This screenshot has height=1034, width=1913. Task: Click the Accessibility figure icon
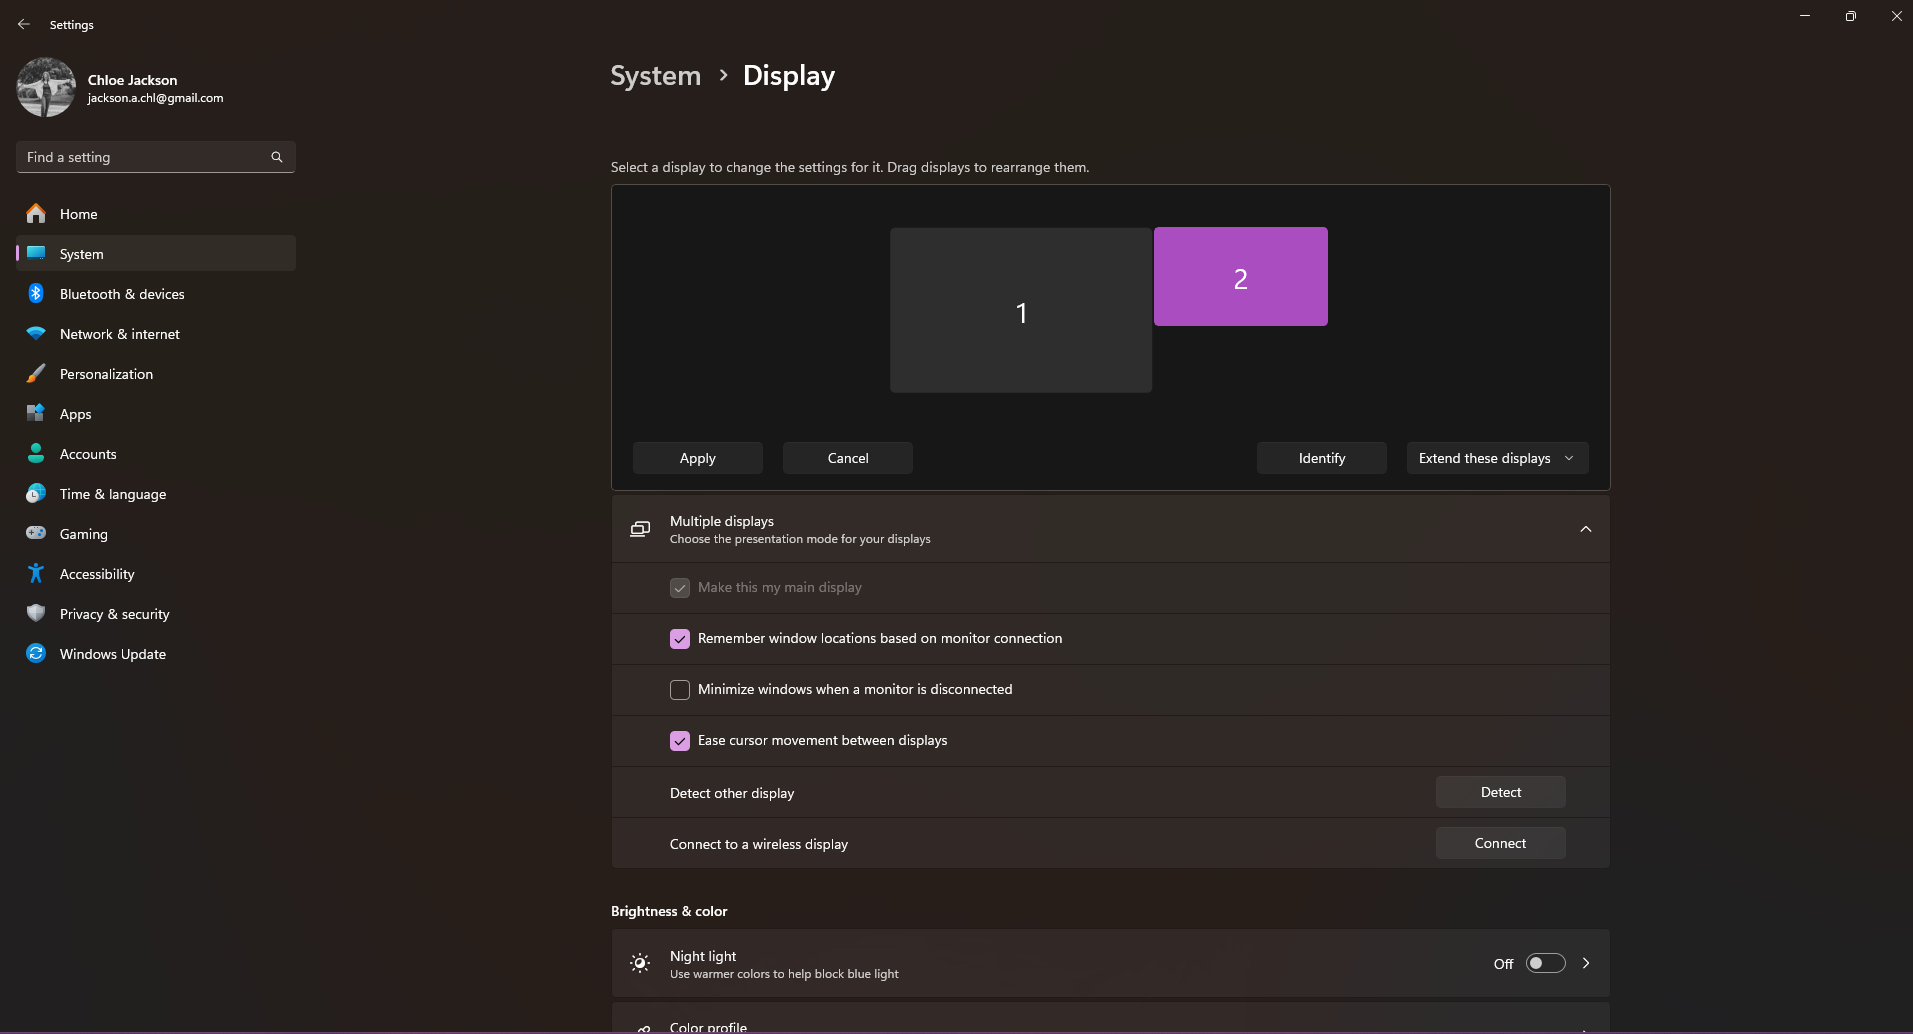[36, 573]
